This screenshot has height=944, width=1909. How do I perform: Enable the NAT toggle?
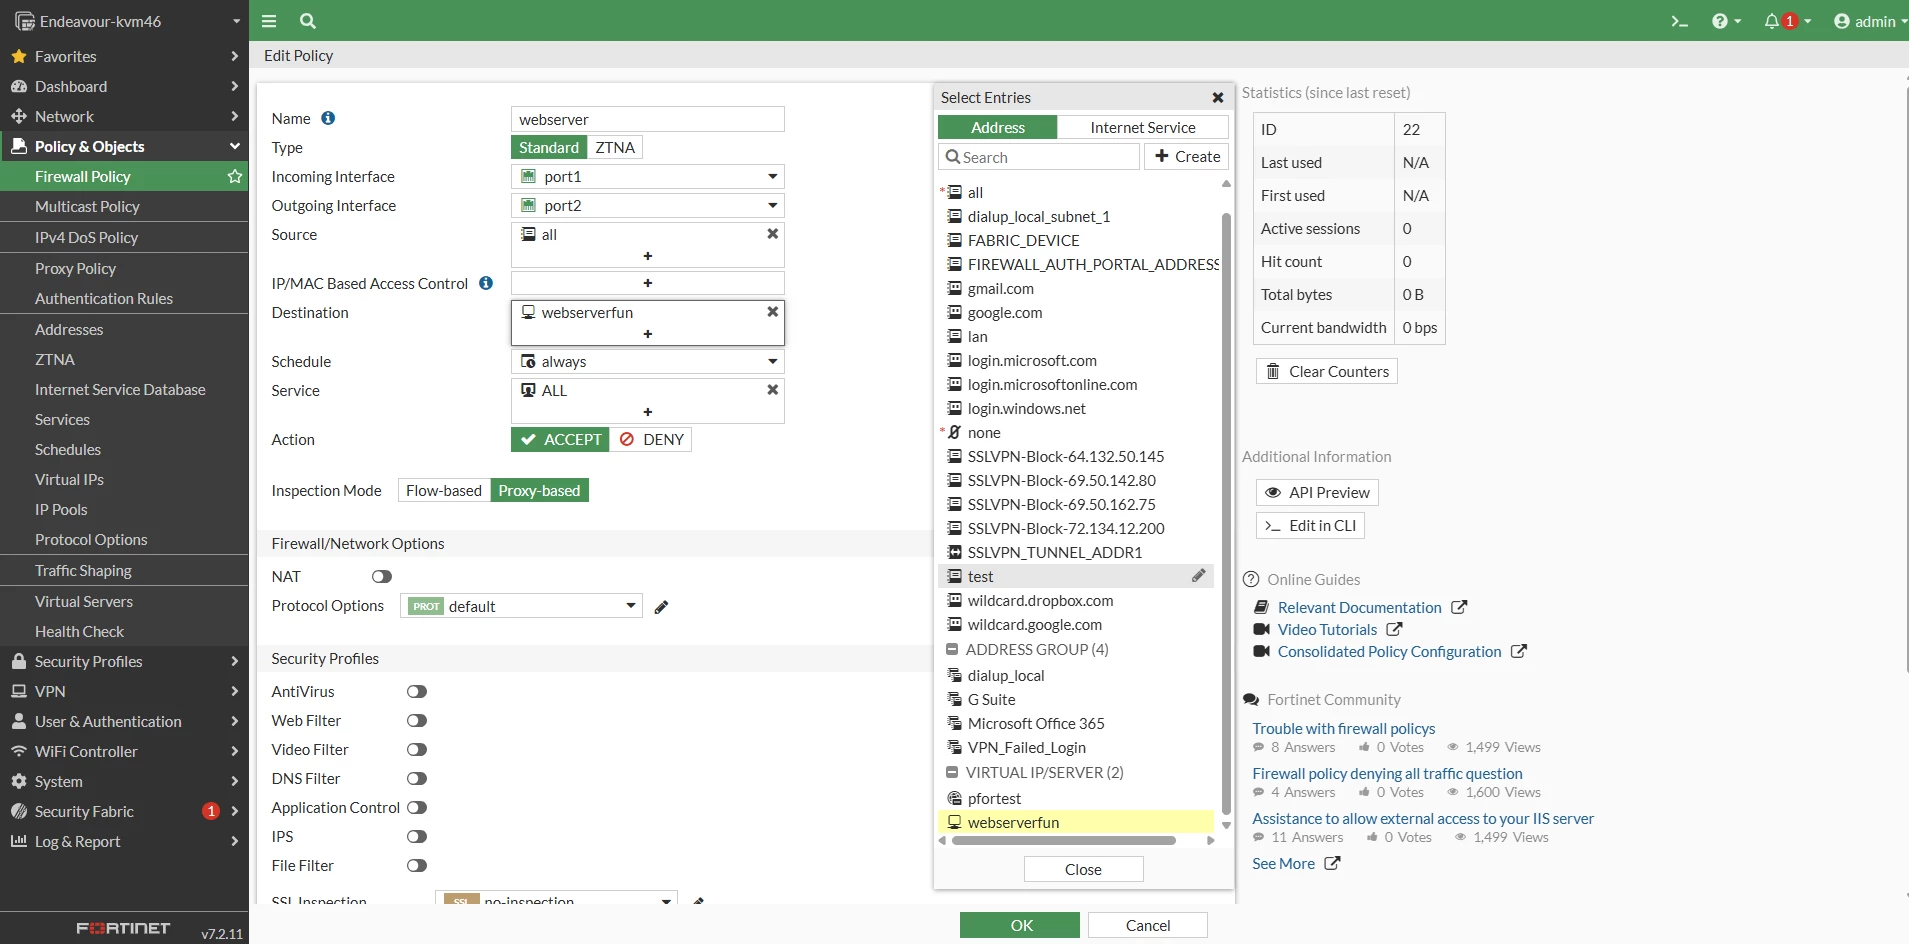pyautogui.click(x=382, y=577)
